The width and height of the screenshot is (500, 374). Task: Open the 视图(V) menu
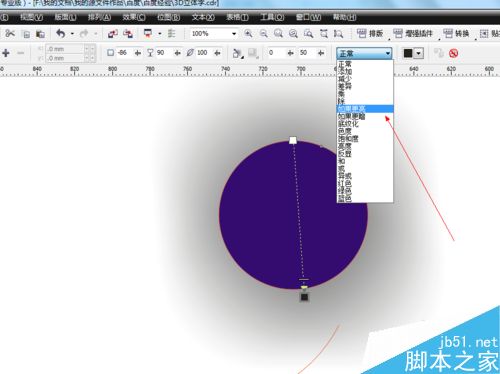31,17
